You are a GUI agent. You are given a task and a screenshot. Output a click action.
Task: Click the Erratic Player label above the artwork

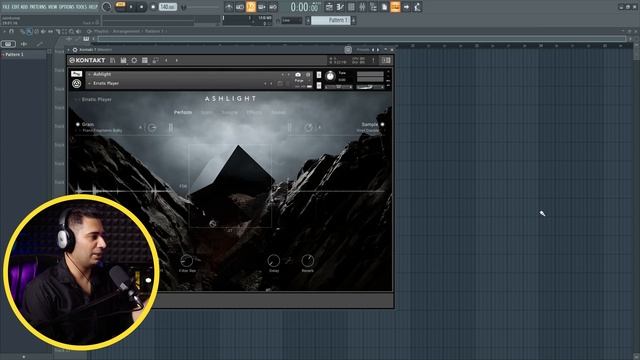click(x=96, y=99)
